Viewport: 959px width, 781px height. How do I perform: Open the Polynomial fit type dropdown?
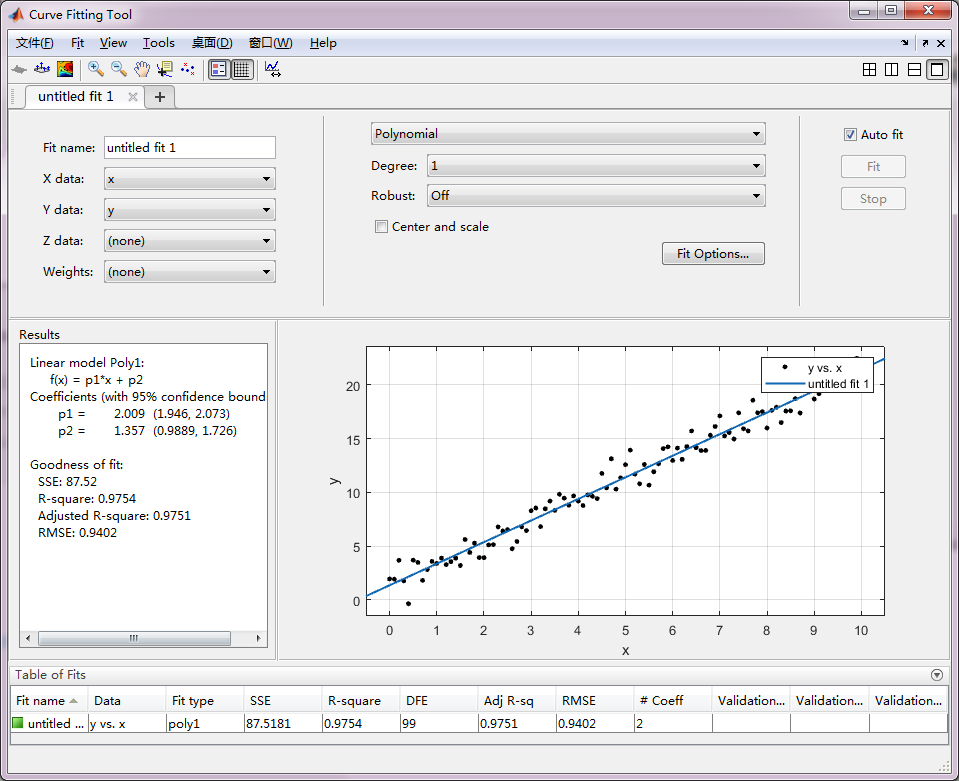coord(568,134)
